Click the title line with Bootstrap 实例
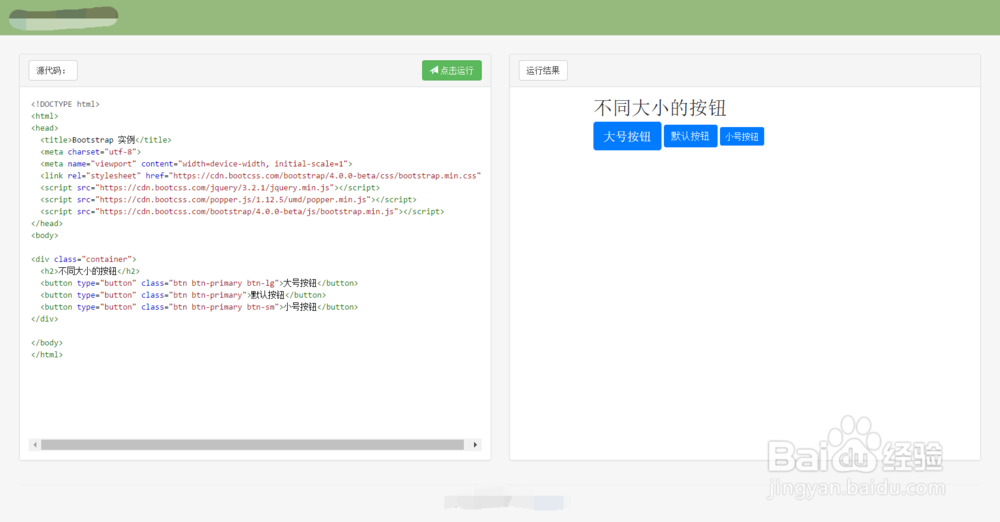Image resolution: width=1000 pixels, height=522 pixels. [x=106, y=140]
